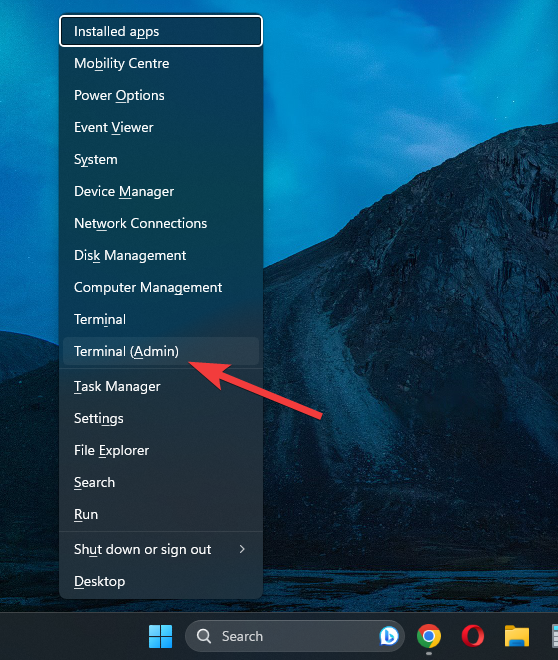Select the Run menu entry

tap(161, 514)
